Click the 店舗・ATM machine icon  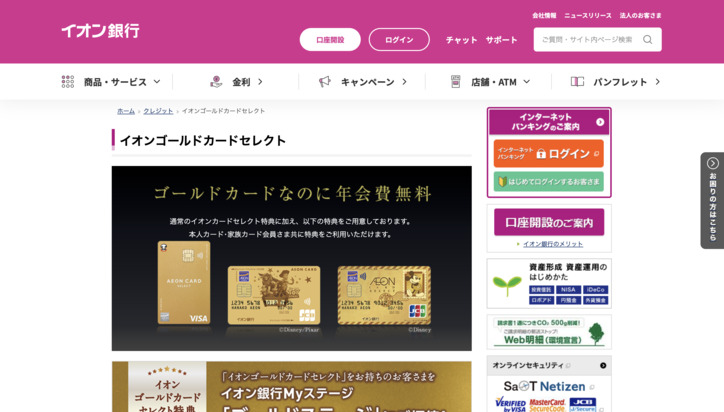(x=456, y=82)
